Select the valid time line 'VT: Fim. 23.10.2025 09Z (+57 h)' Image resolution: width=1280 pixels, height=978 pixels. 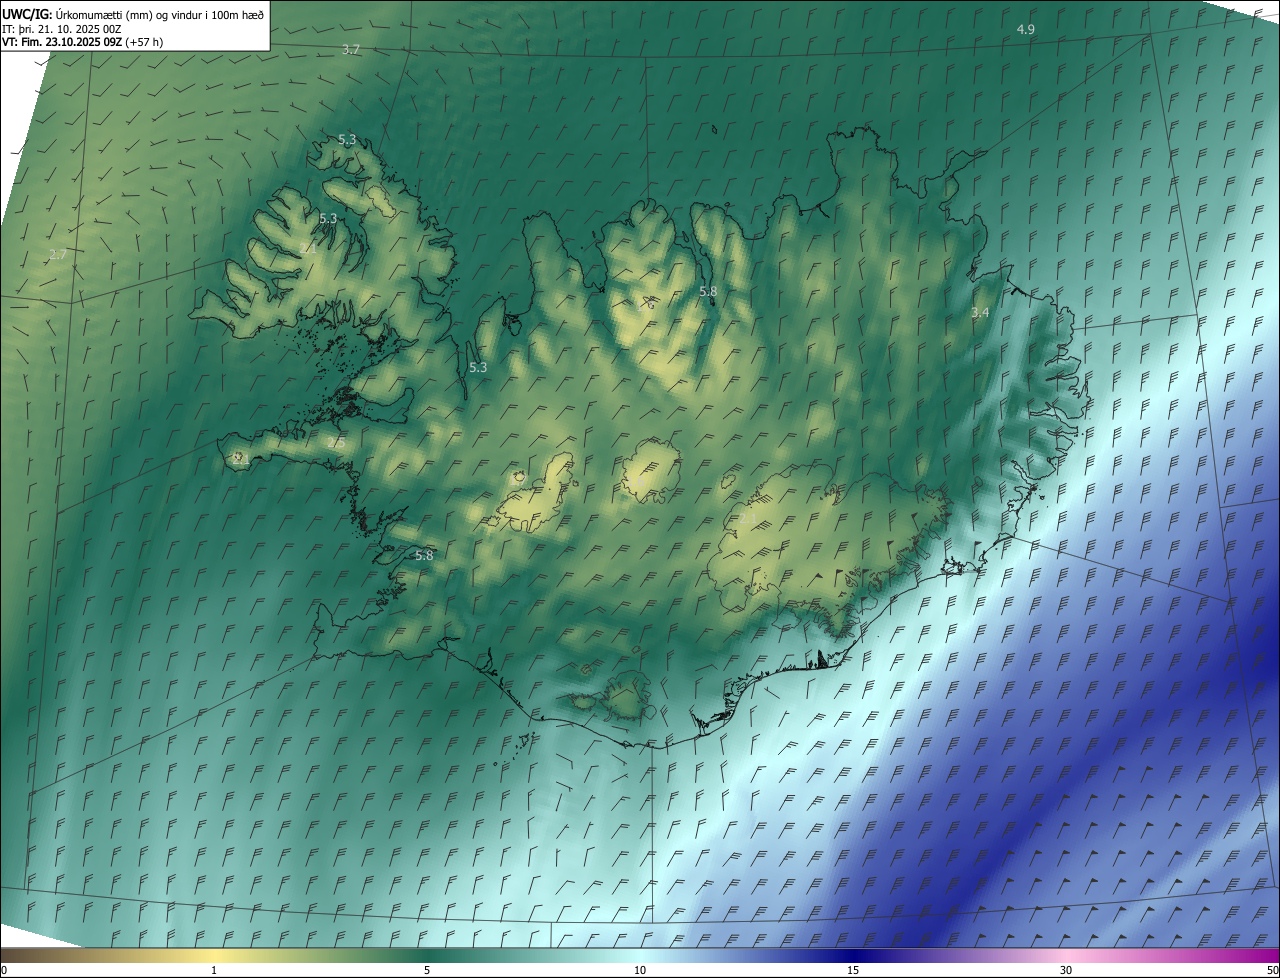click(82, 42)
